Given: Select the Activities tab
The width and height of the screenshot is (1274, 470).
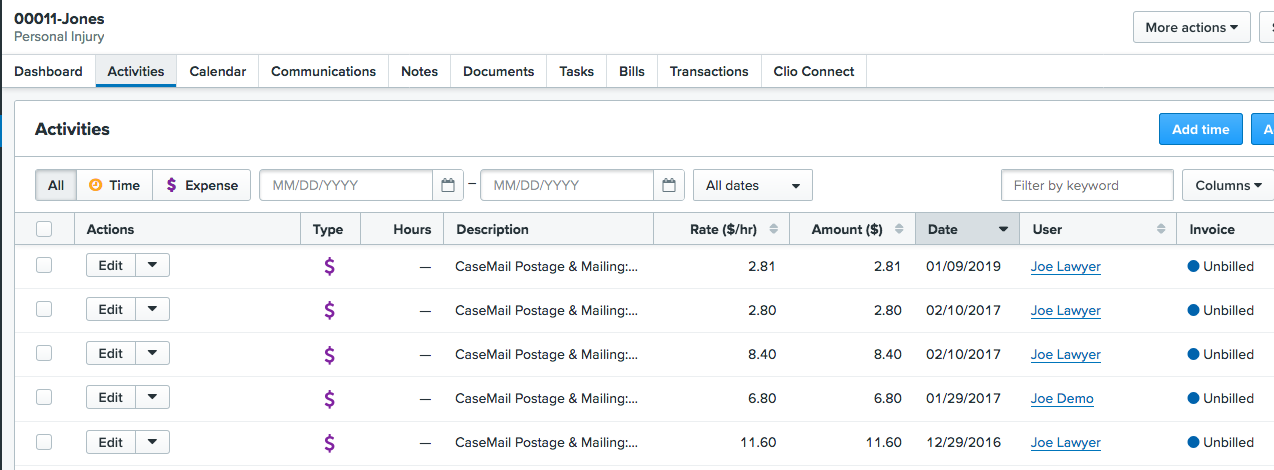Looking at the screenshot, I should (136, 71).
